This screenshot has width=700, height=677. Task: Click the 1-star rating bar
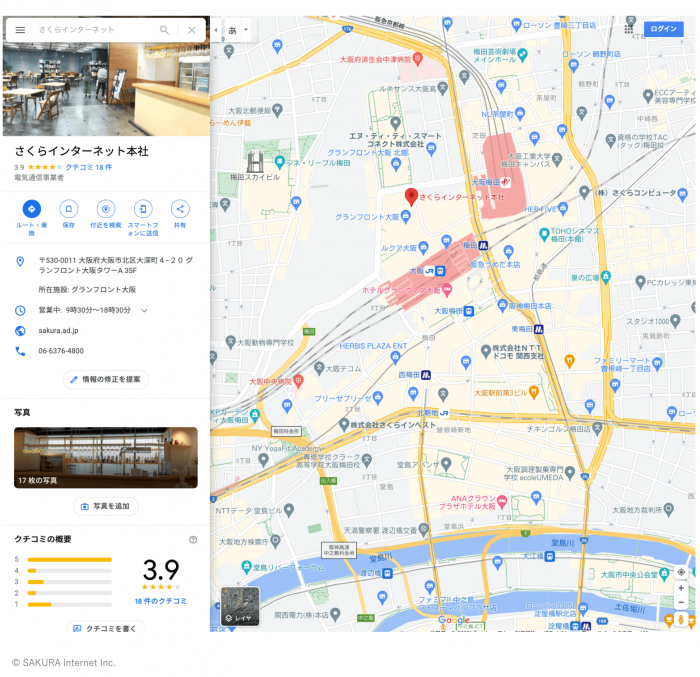click(x=70, y=604)
